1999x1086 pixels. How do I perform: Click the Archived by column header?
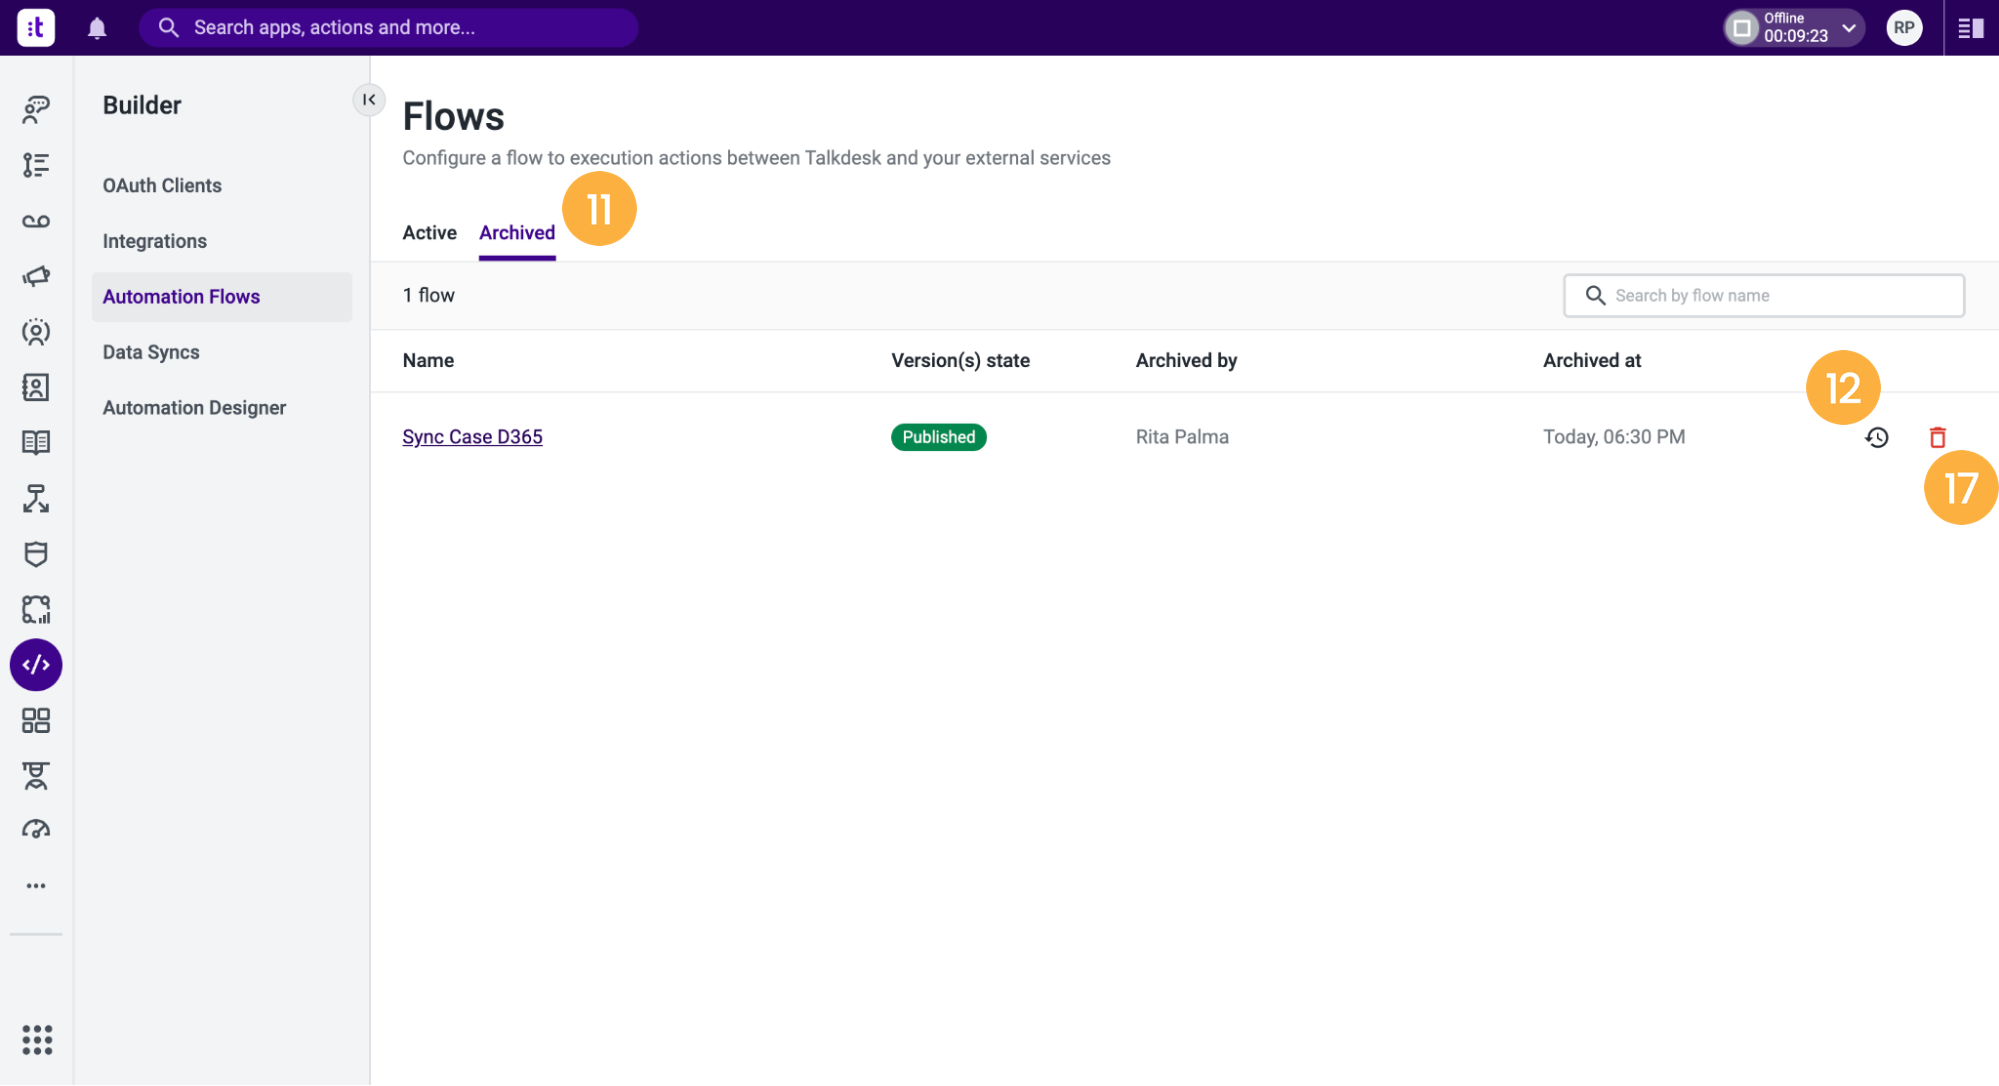1186,361
